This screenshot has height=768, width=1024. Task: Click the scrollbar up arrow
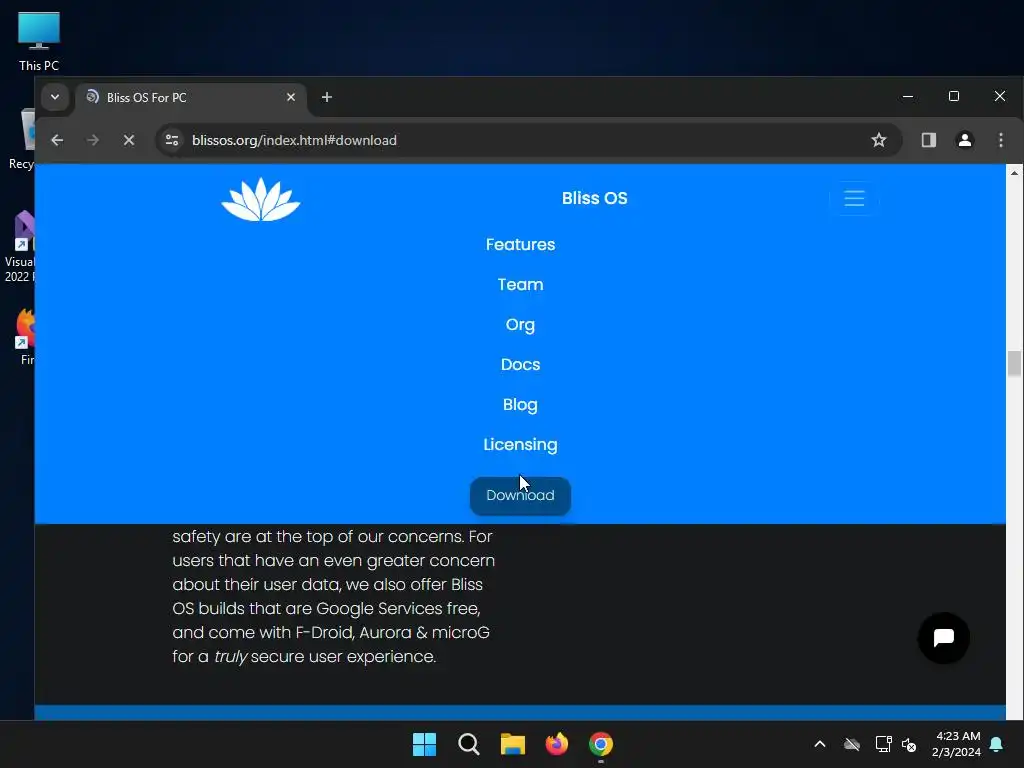click(x=1014, y=172)
